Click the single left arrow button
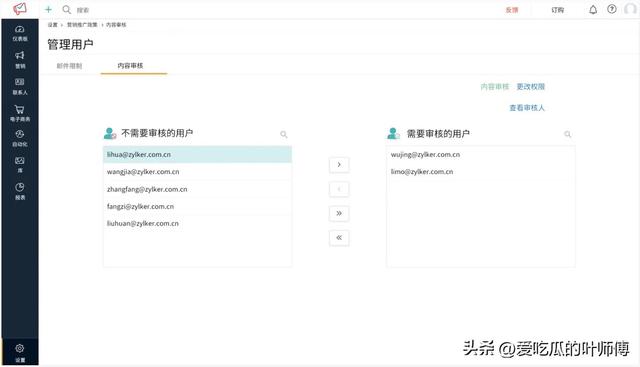 (339, 189)
